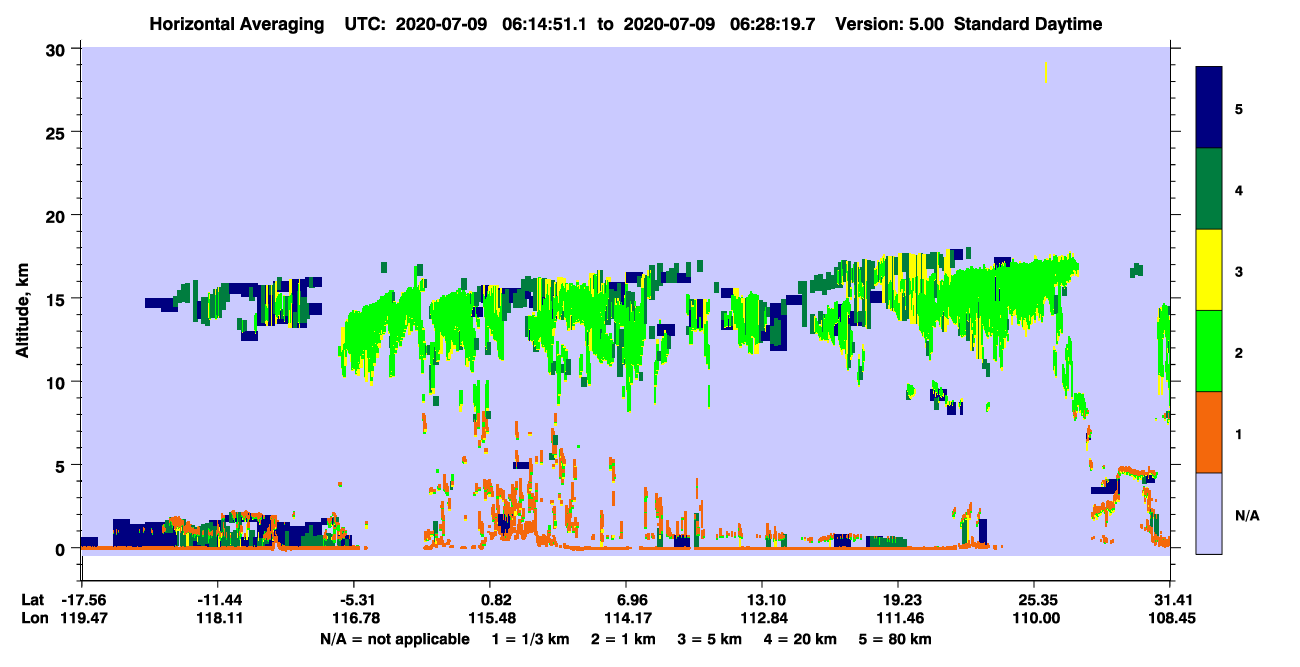Click the "Lon" row label

(35, 618)
